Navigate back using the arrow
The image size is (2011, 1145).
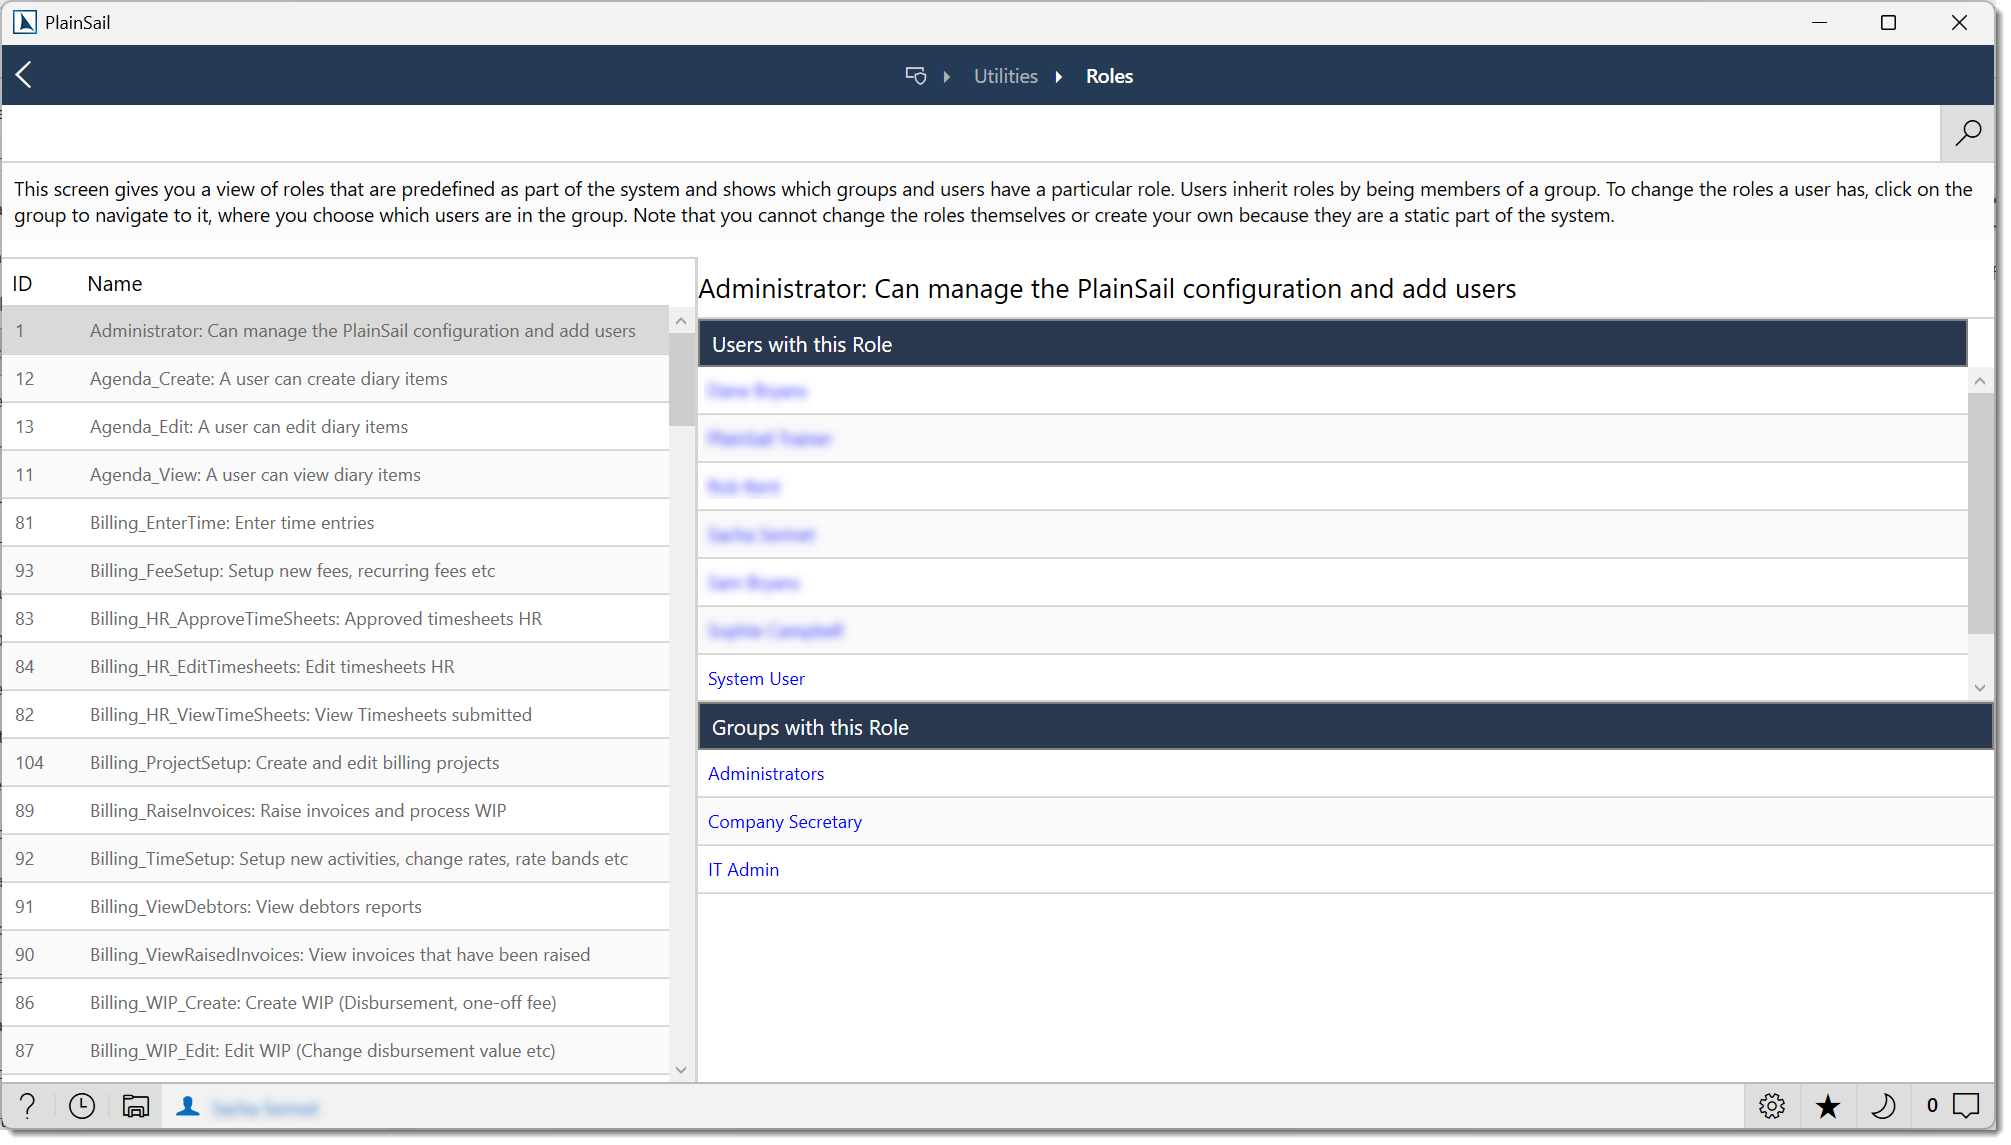[24, 74]
